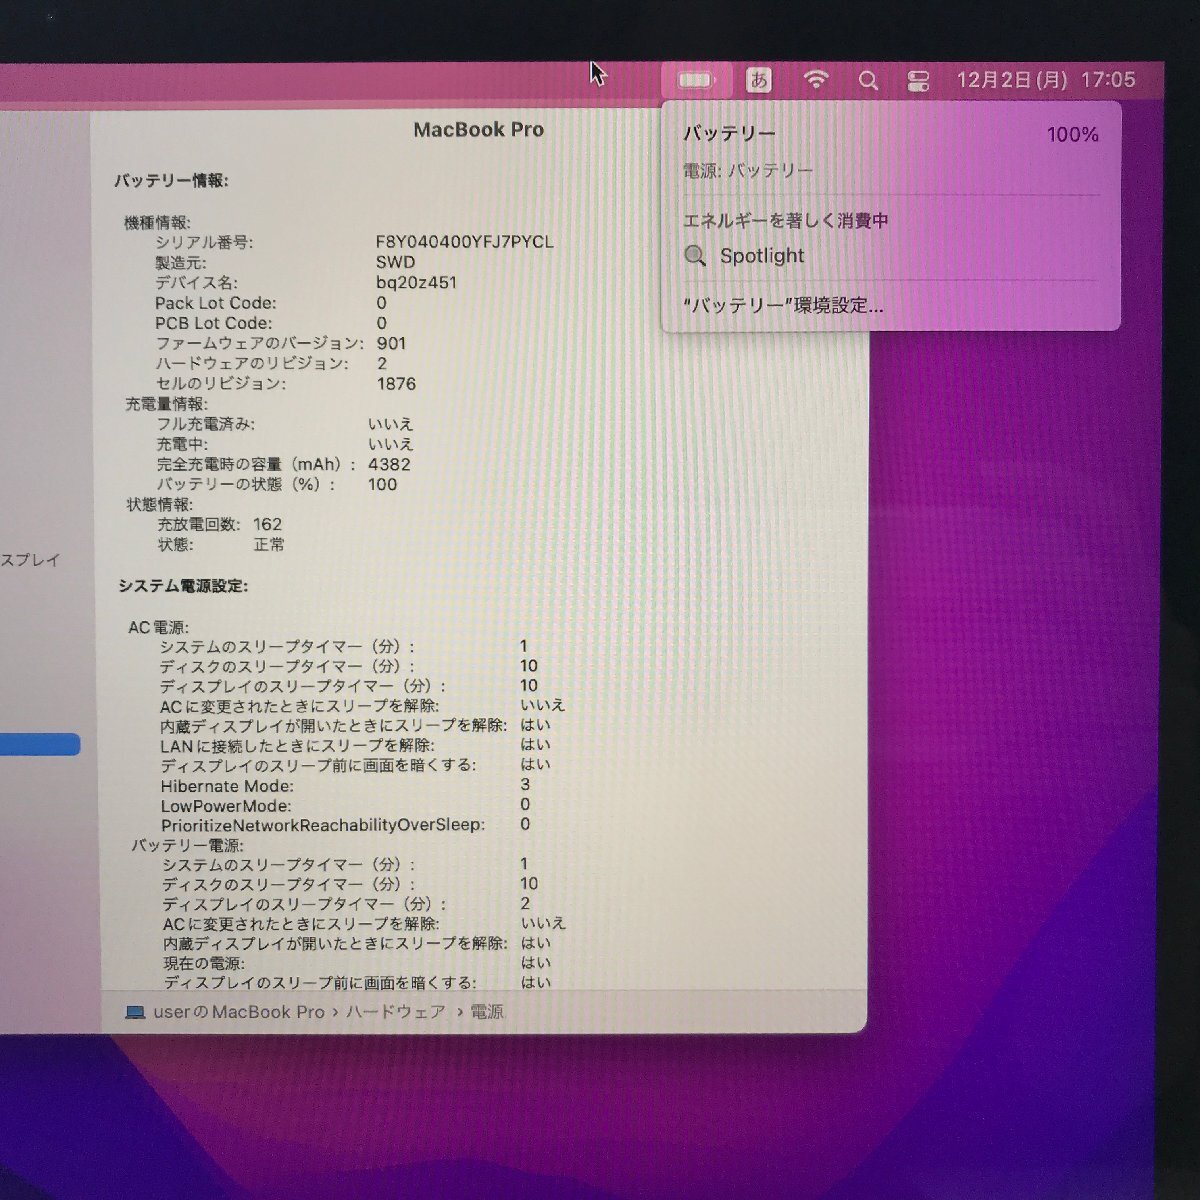Open Control Center from the menu bar

pos(918,80)
